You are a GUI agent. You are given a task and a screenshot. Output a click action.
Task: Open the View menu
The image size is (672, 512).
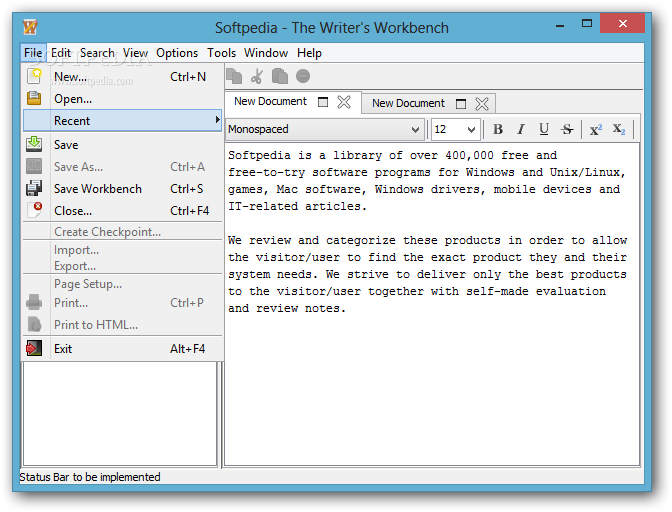(x=135, y=53)
